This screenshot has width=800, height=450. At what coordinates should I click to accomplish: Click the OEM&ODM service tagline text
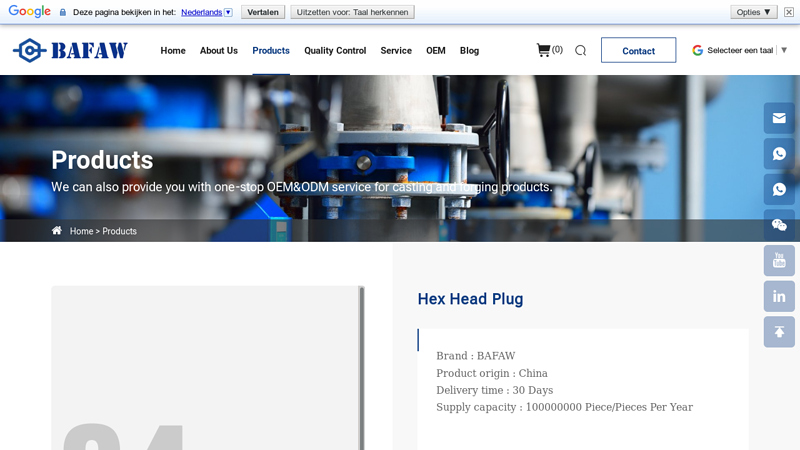[302, 187]
